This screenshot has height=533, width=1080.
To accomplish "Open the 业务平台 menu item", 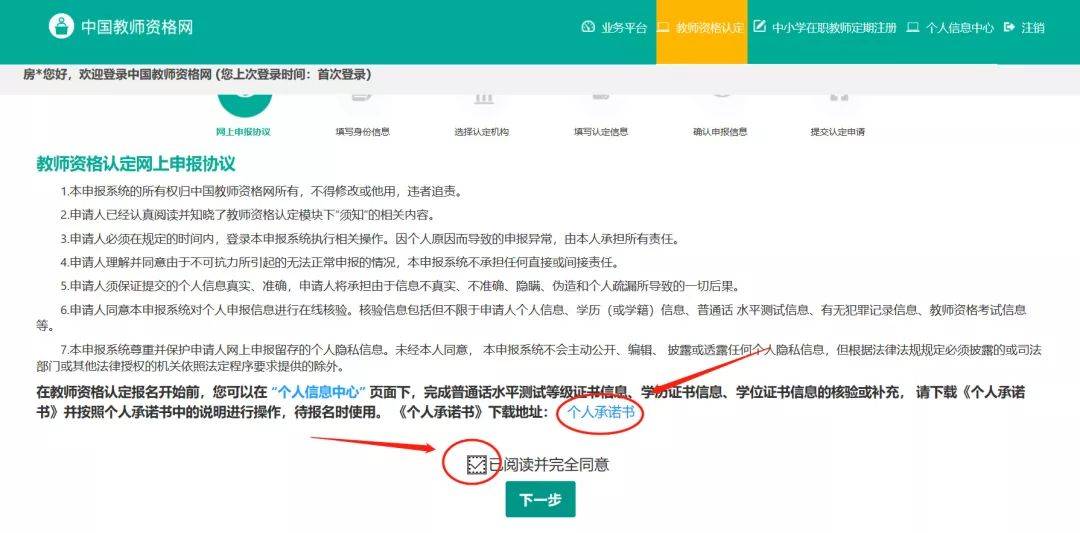I will click(x=614, y=28).
